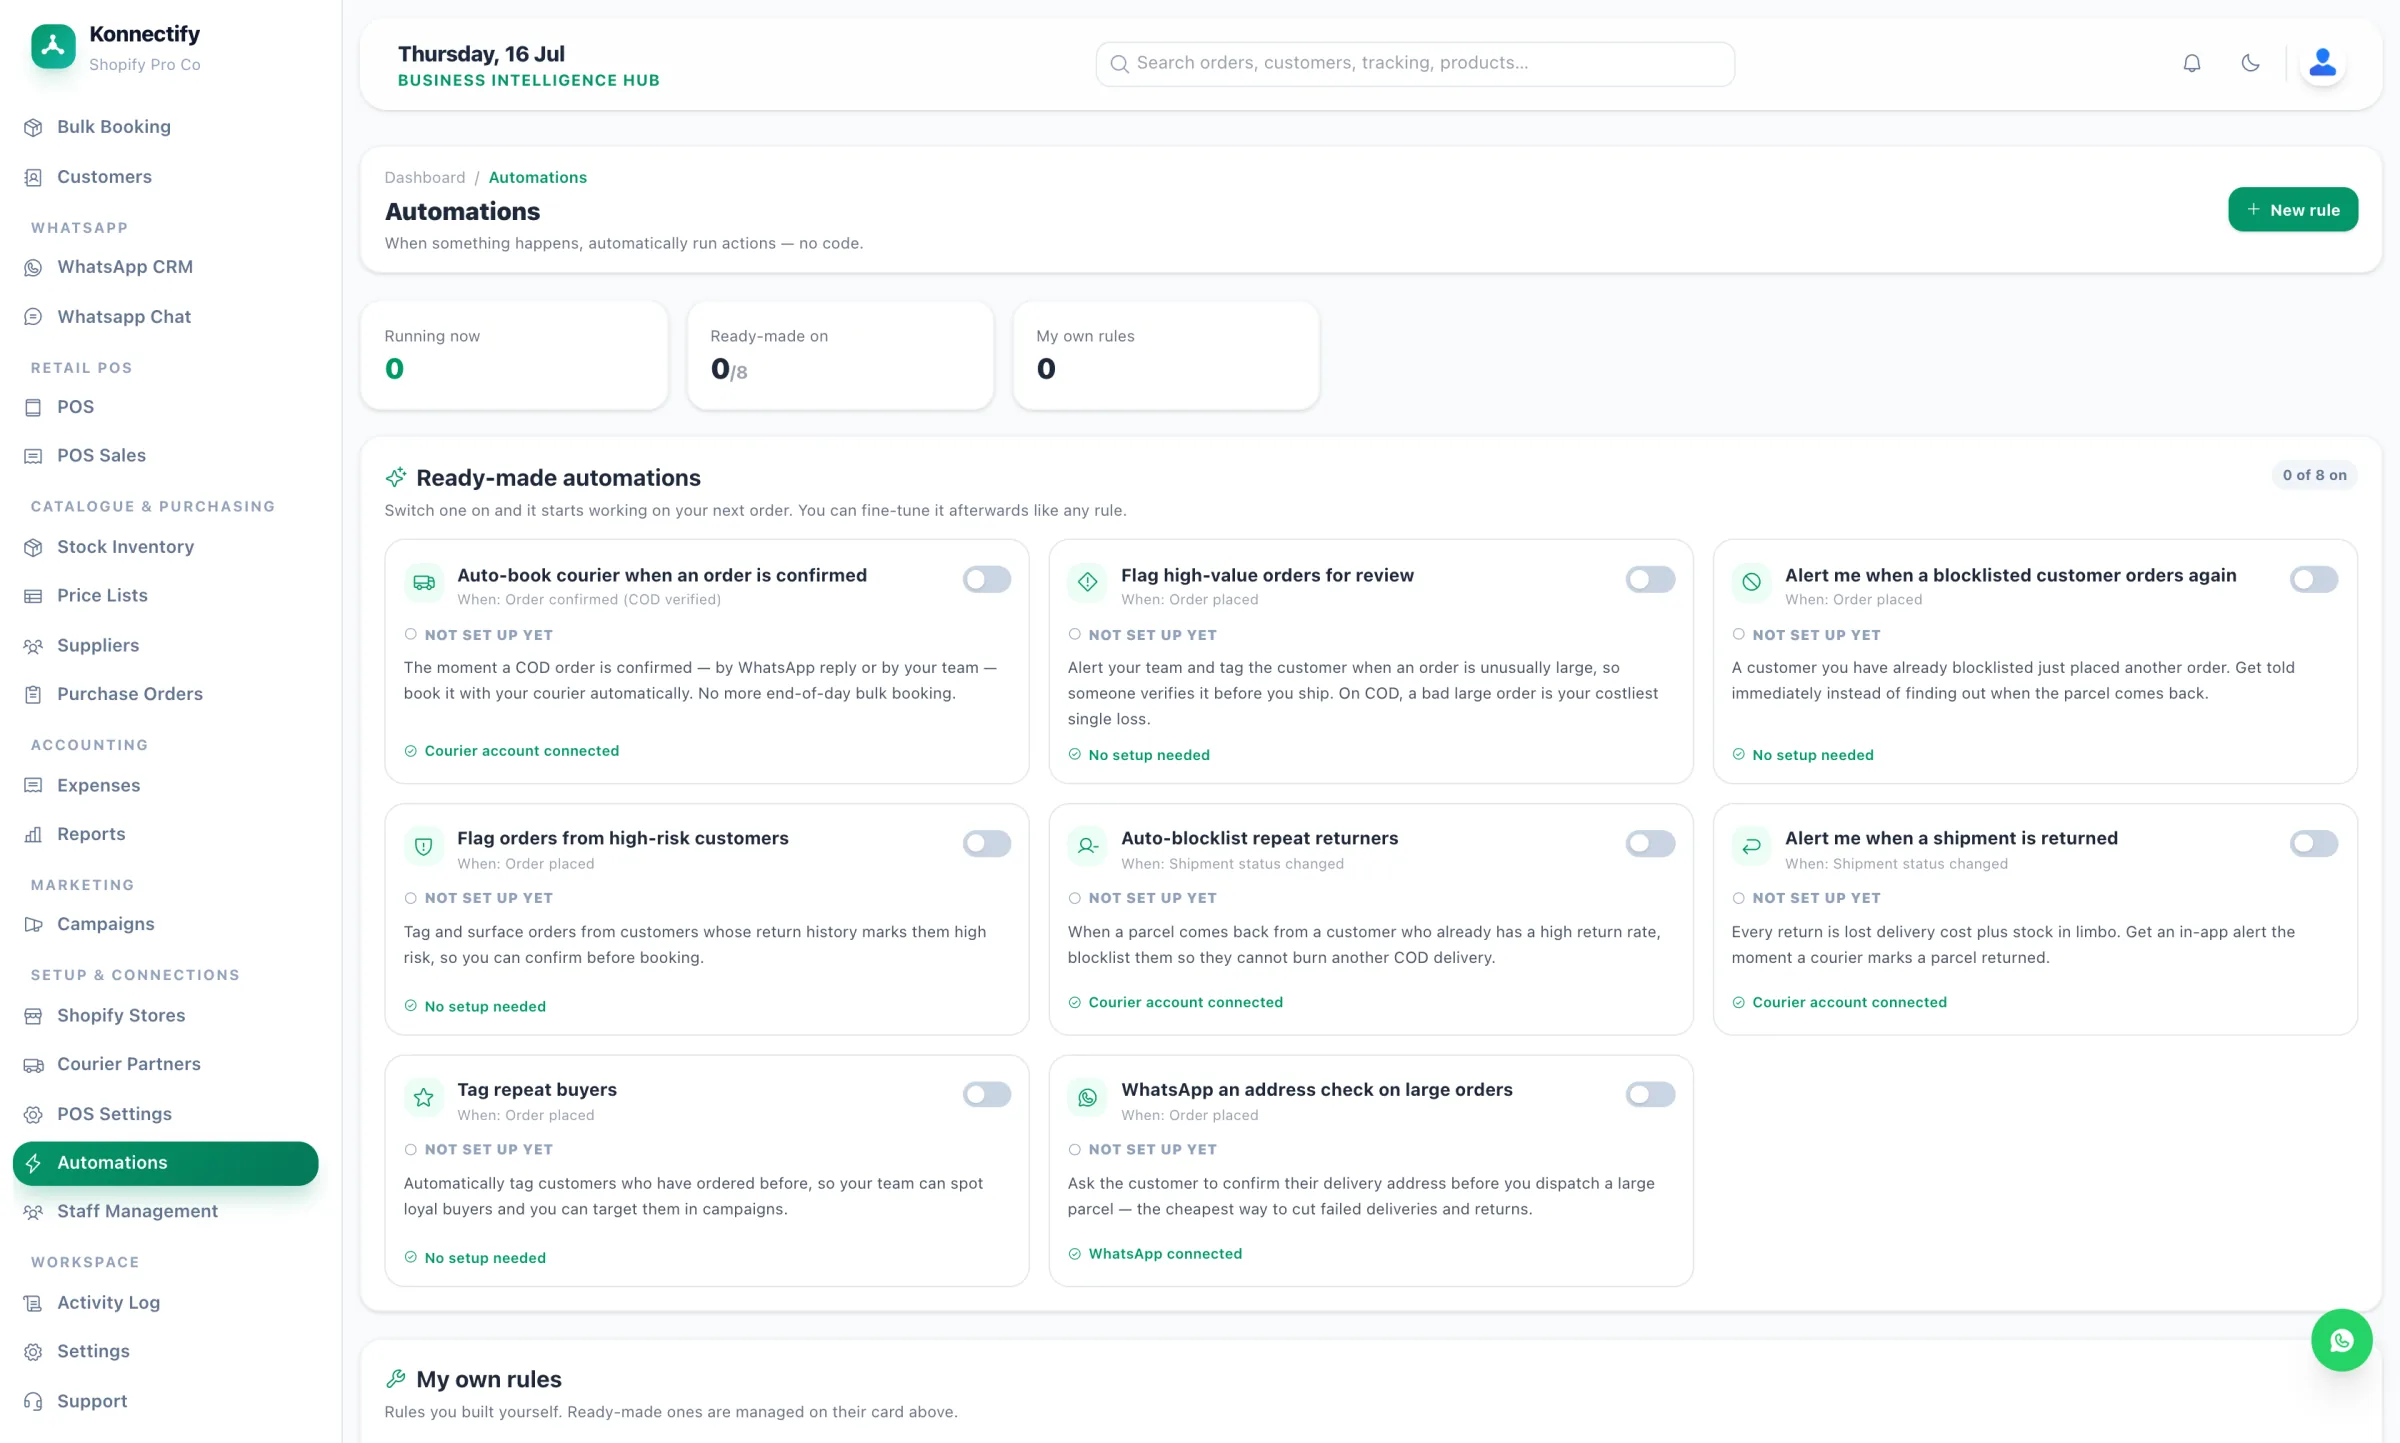Image resolution: width=2400 pixels, height=1443 pixels.
Task: Select Staff Management in the sidebar
Action: coord(165,1211)
